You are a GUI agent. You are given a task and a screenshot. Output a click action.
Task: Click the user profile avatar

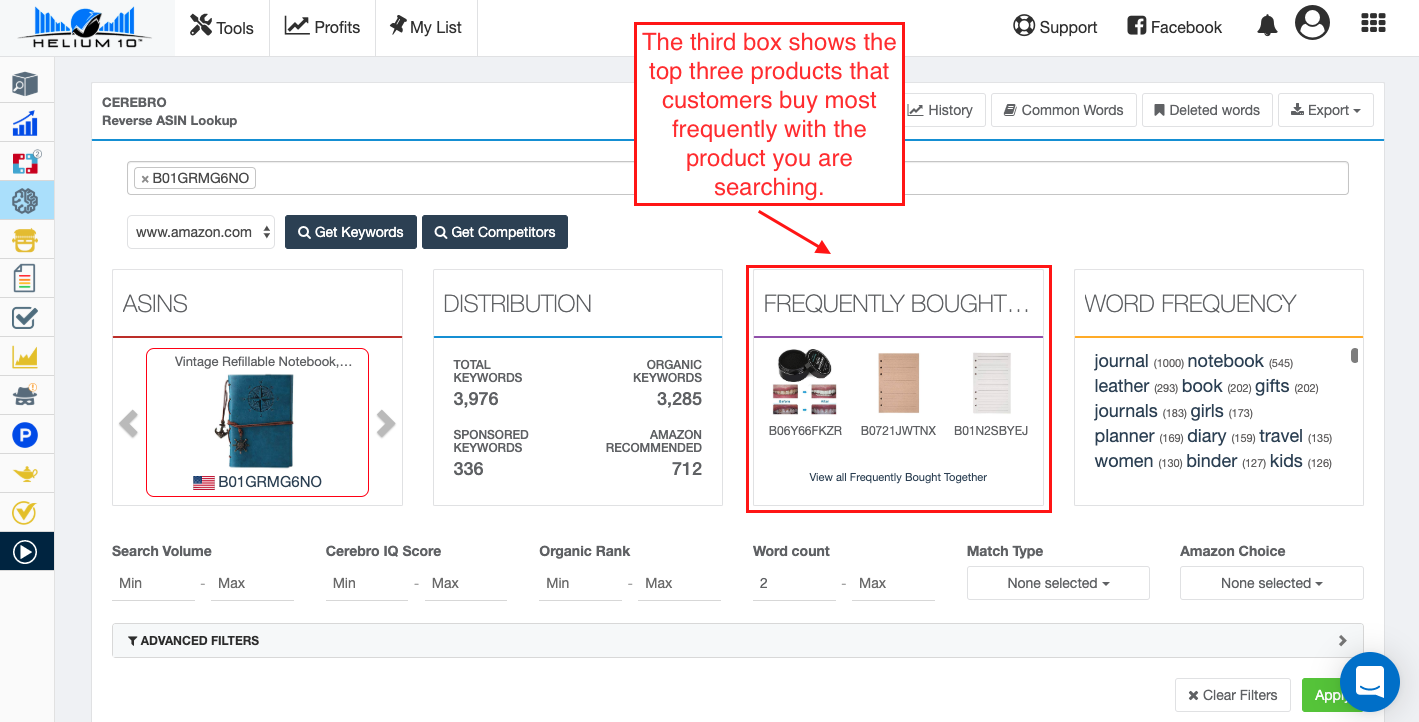(x=1312, y=23)
